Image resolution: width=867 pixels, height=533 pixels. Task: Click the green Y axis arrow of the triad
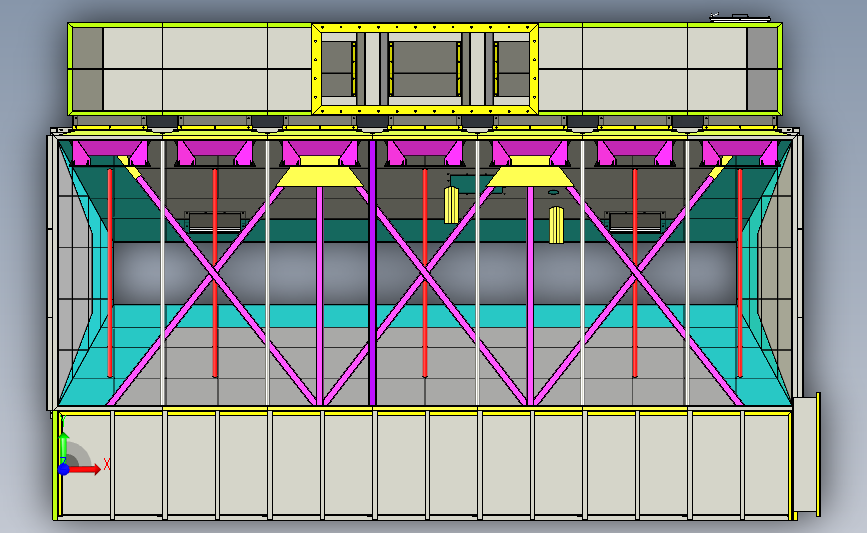tap(64, 446)
